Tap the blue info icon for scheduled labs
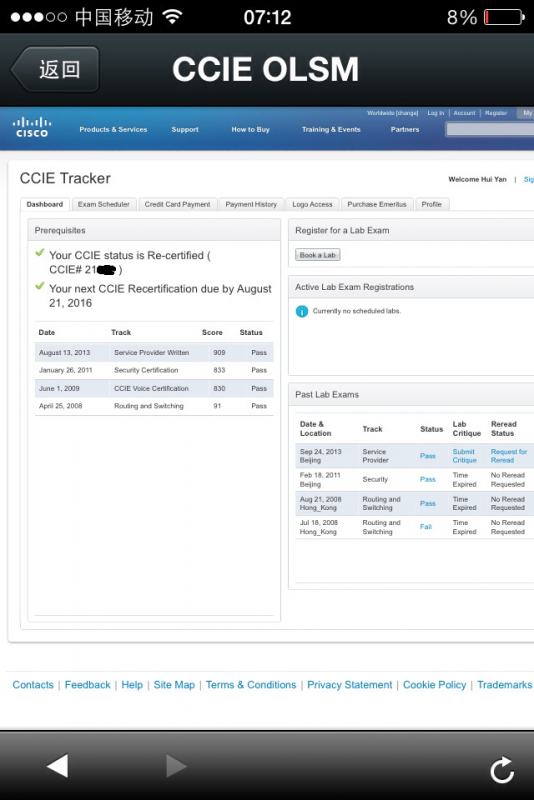The height and width of the screenshot is (800, 534). [302, 311]
